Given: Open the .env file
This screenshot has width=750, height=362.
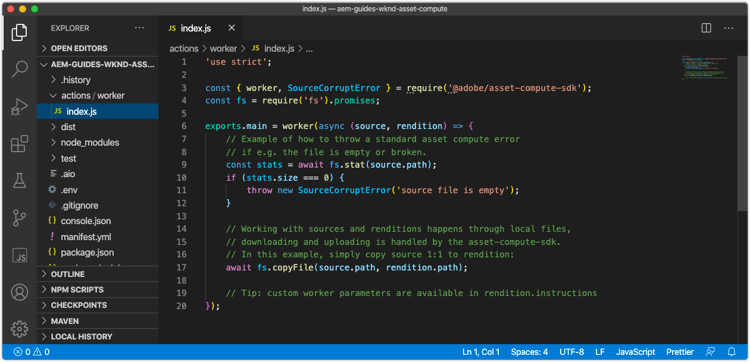Looking at the screenshot, I should 98,190.
